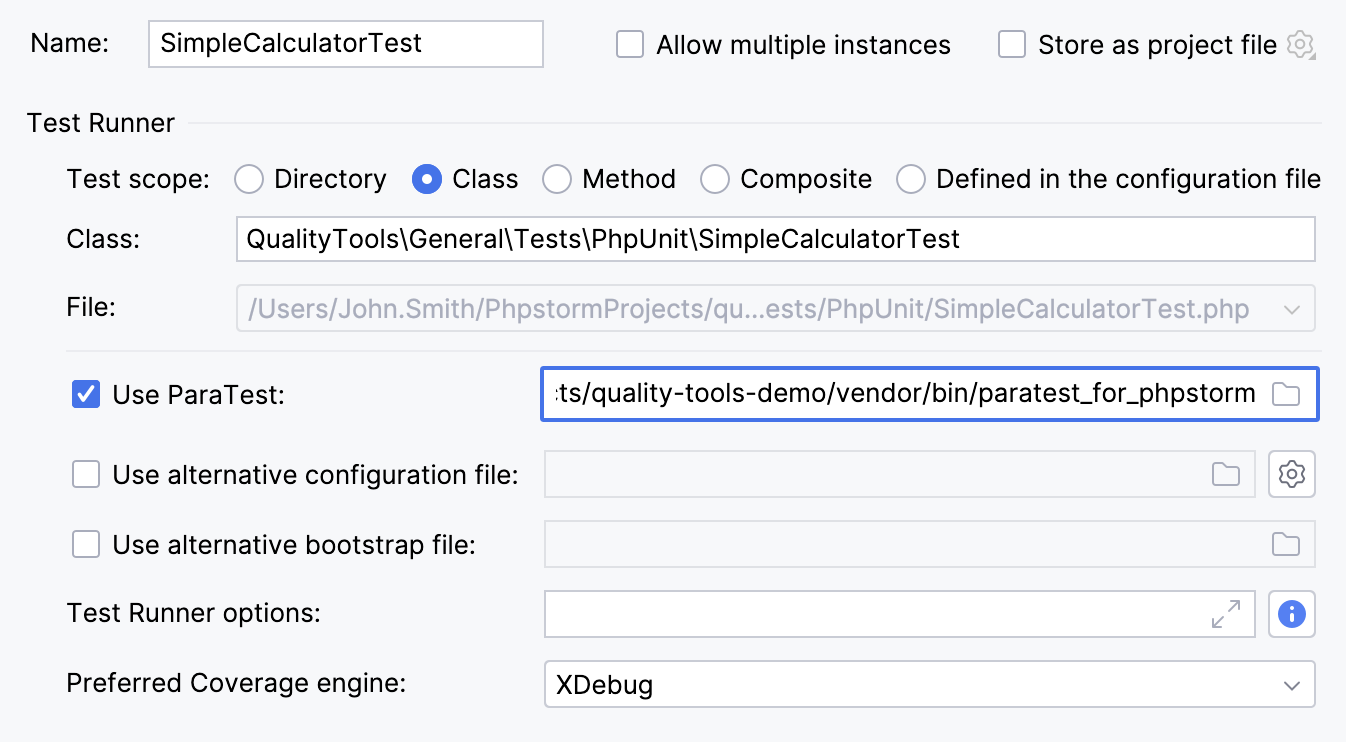Edit the configuration Name field

pos(345,44)
